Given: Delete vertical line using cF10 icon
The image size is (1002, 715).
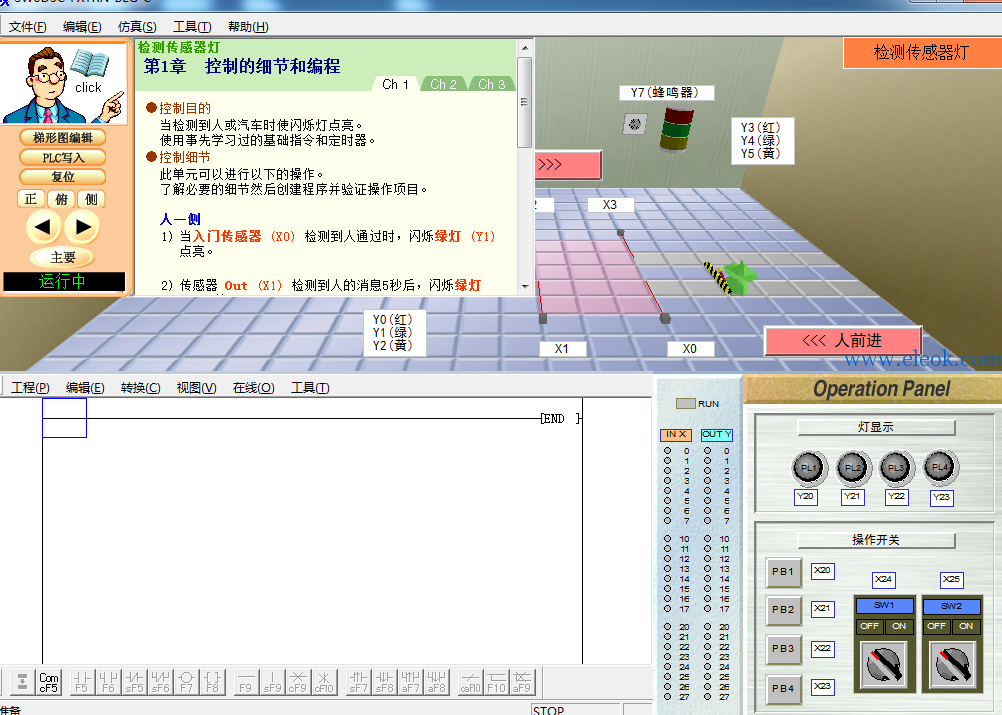Looking at the screenshot, I should point(324,682).
